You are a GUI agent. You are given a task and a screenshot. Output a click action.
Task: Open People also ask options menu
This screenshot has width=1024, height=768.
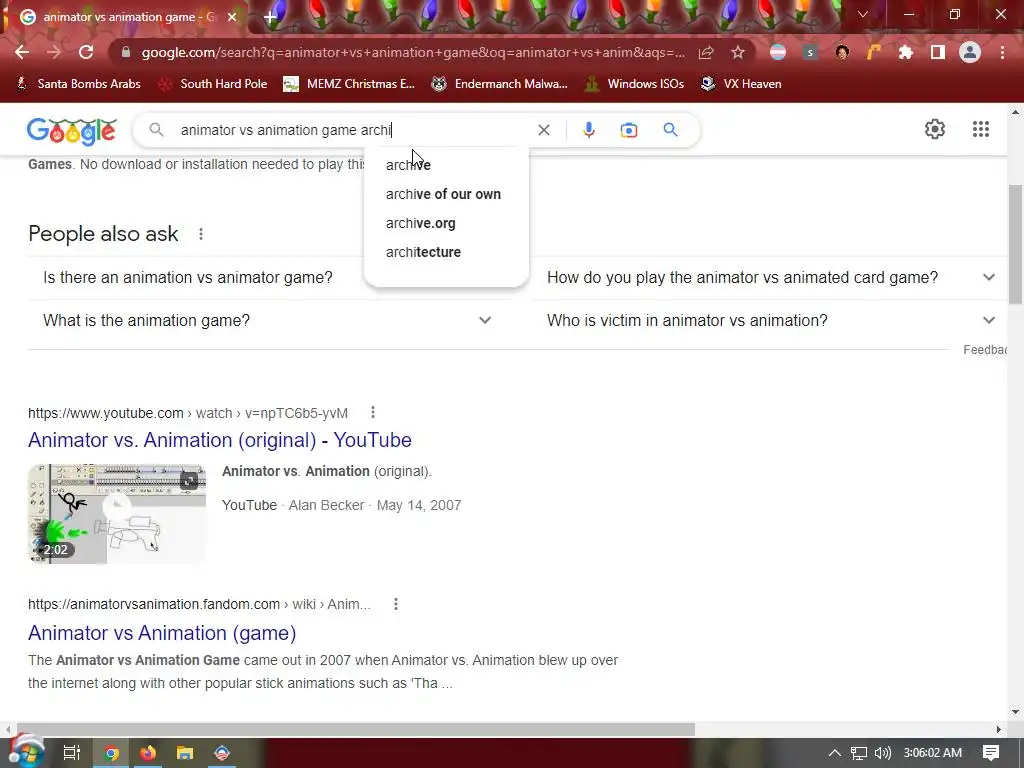tap(201, 234)
